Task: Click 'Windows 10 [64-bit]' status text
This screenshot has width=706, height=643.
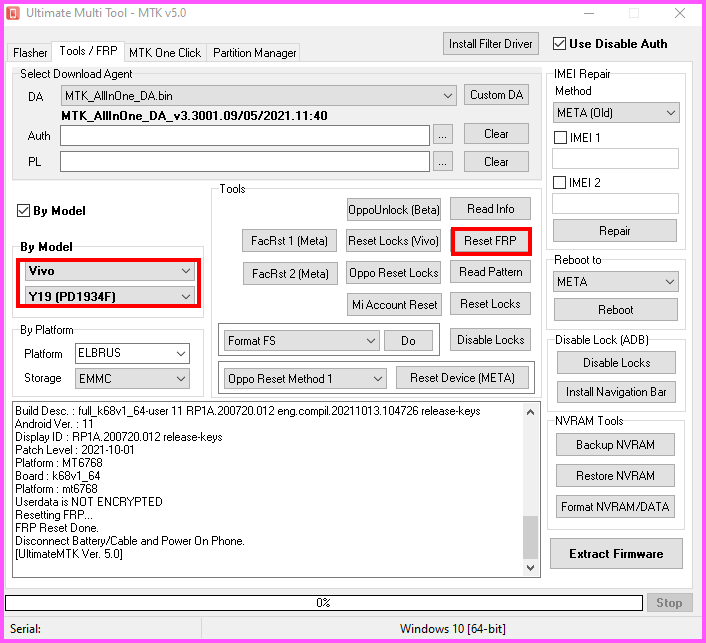Action: (x=453, y=628)
